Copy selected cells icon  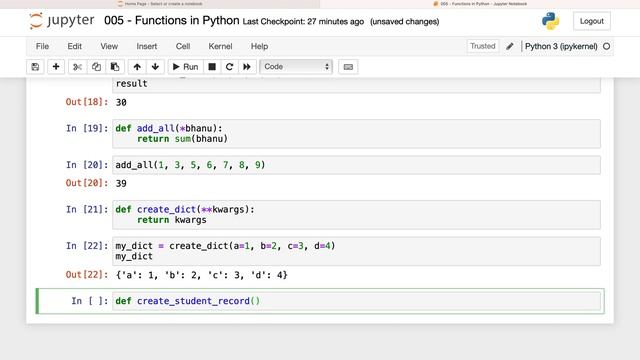point(96,67)
